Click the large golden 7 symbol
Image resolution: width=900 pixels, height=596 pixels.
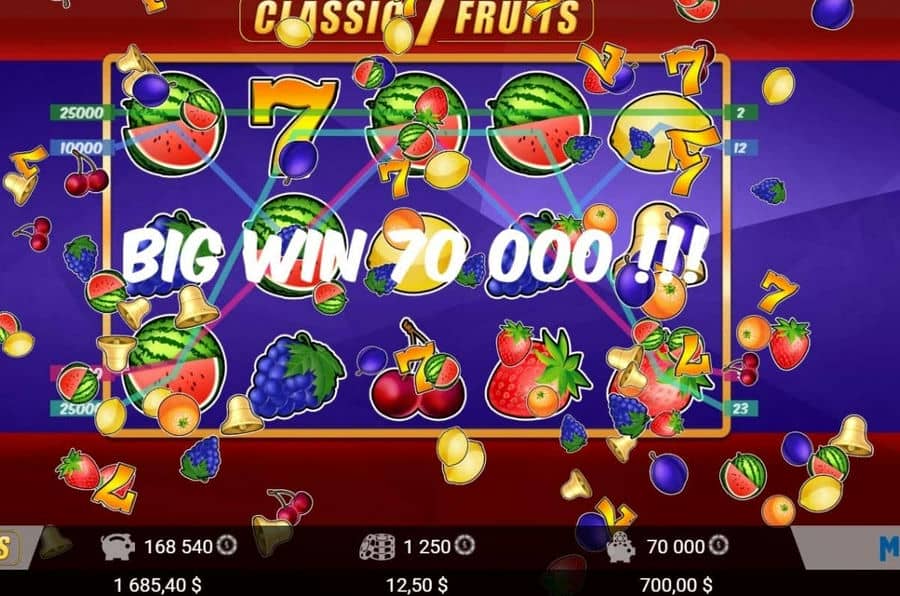click(293, 123)
